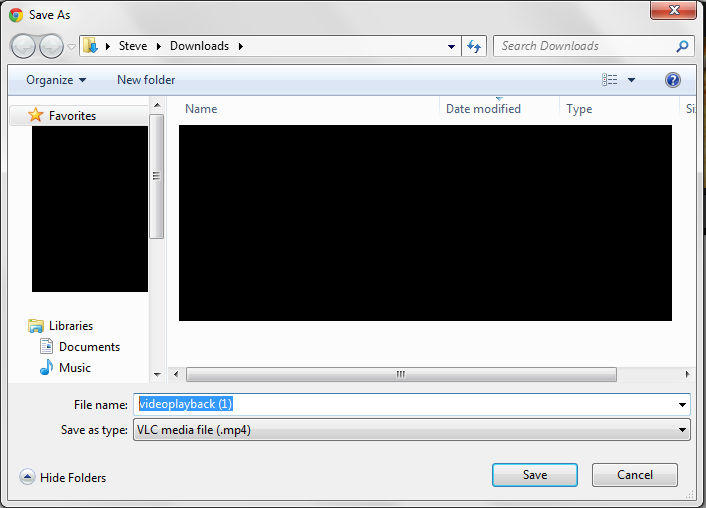Open the Save as type dropdown
This screenshot has height=508, width=706.
click(412, 430)
